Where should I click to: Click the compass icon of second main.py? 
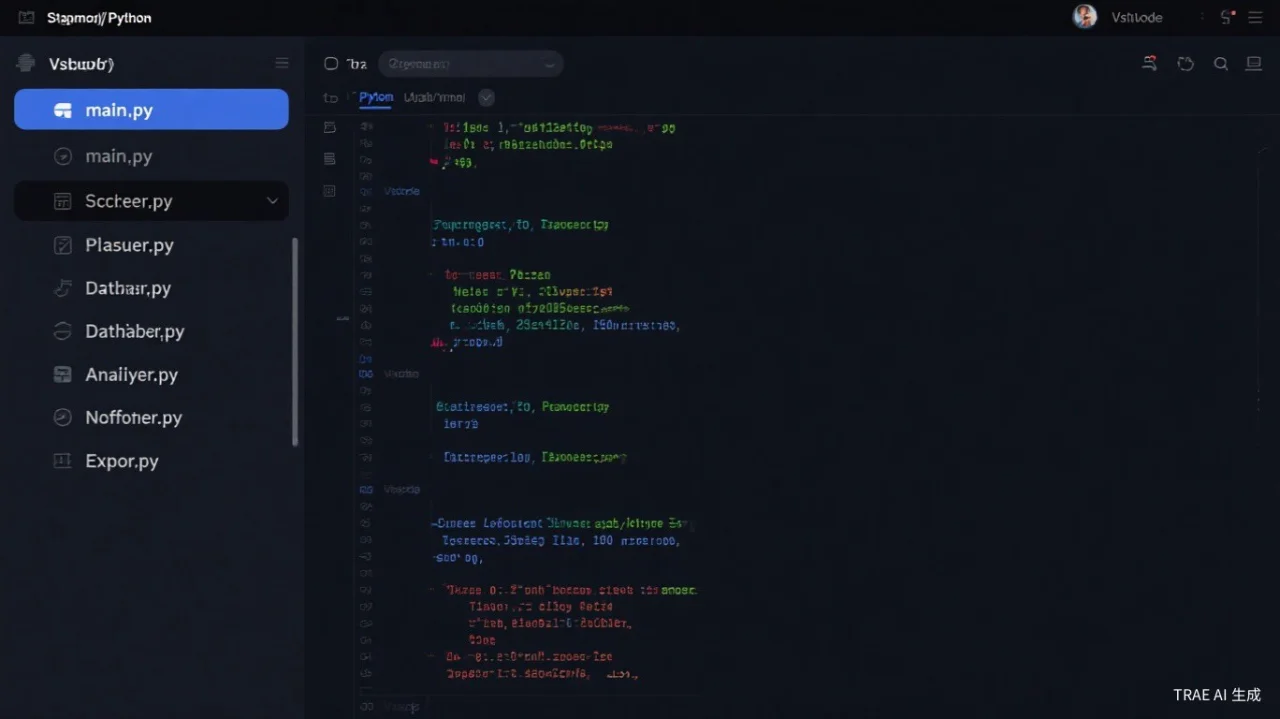pyautogui.click(x=62, y=156)
